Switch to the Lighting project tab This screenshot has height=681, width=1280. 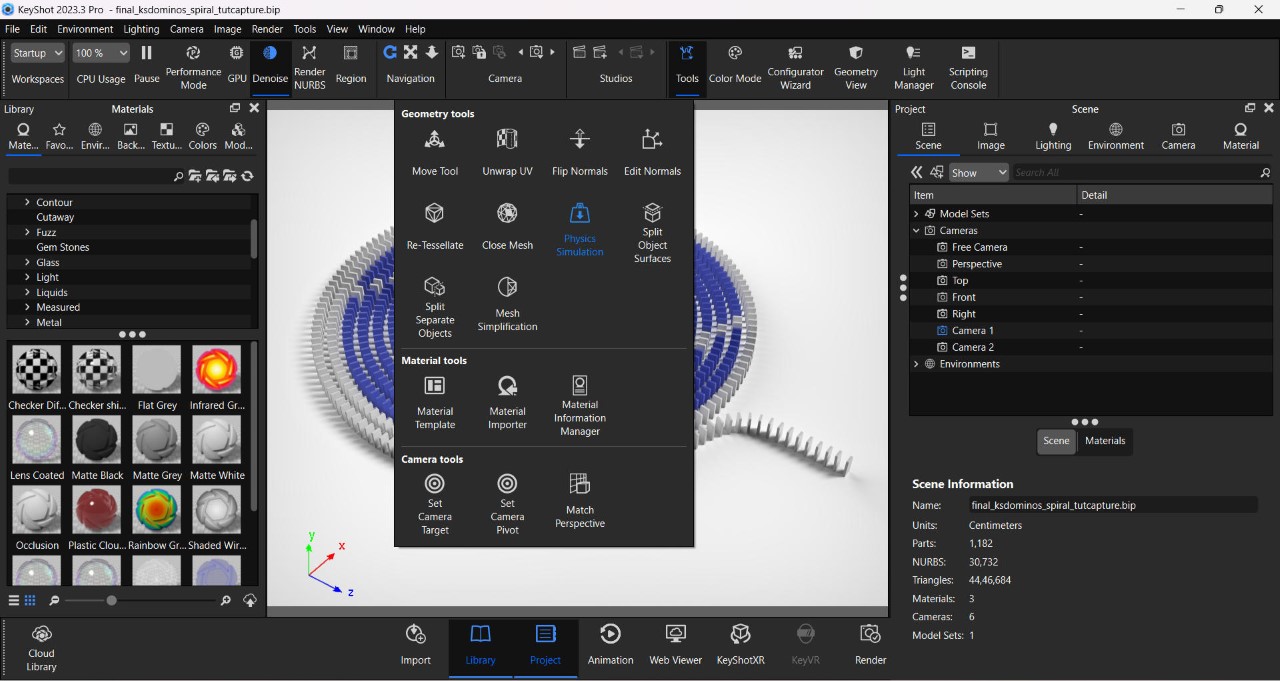pyautogui.click(x=1052, y=136)
